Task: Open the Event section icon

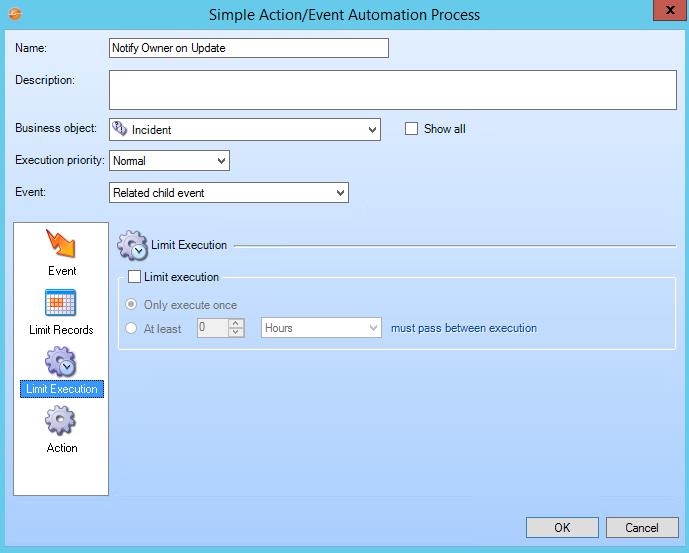Action: [x=61, y=243]
